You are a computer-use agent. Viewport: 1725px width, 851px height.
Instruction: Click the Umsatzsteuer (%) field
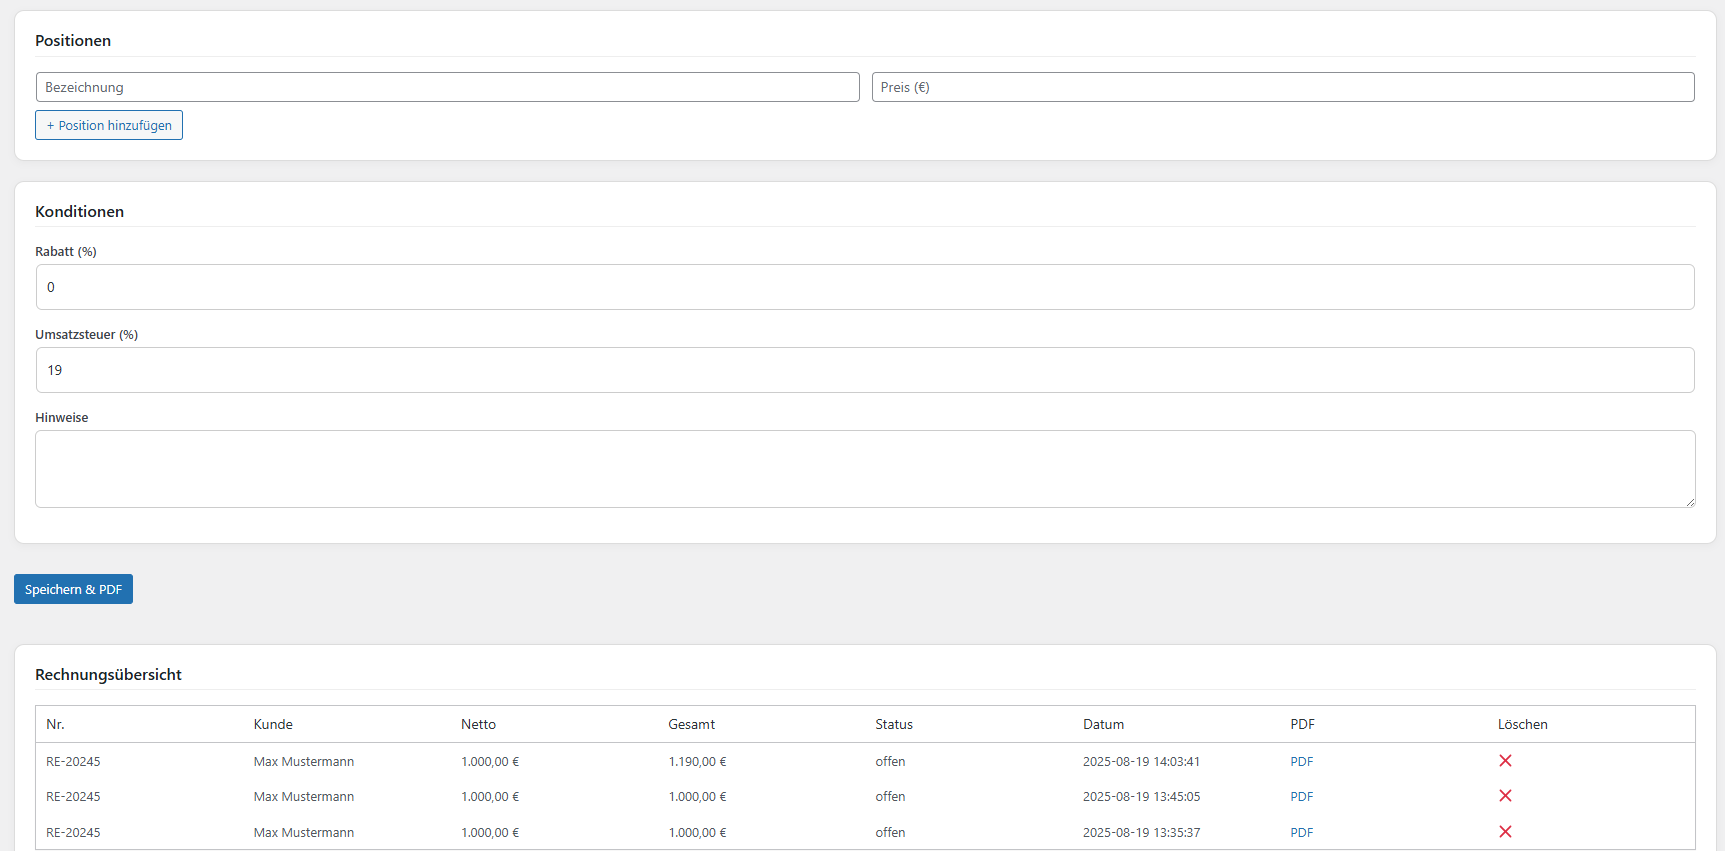coord(864,370)
